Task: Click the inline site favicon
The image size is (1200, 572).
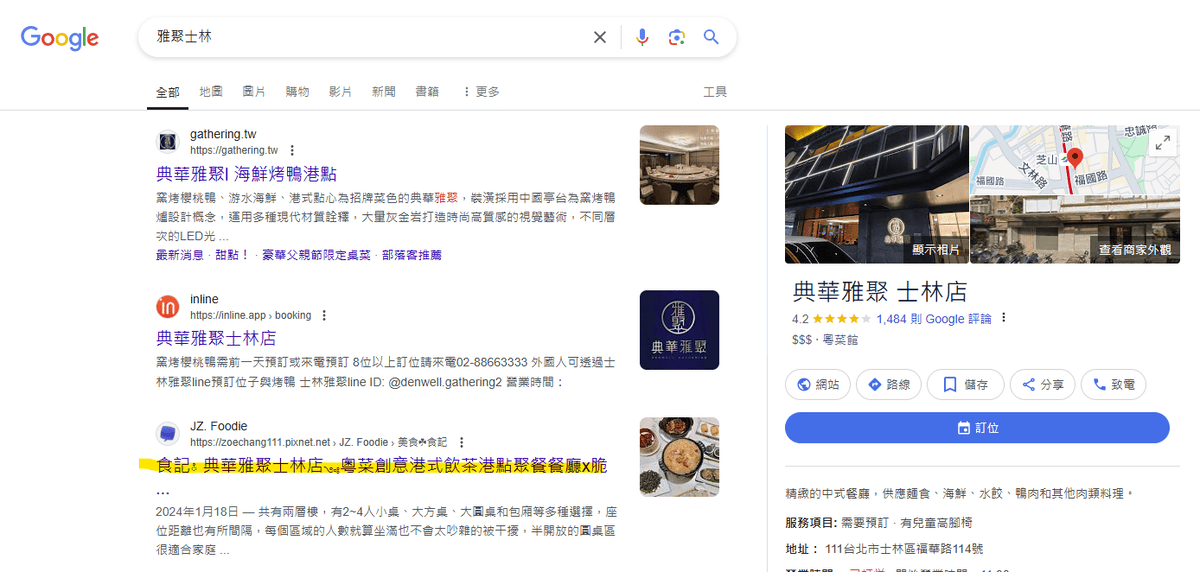Action: pos(168,307)
